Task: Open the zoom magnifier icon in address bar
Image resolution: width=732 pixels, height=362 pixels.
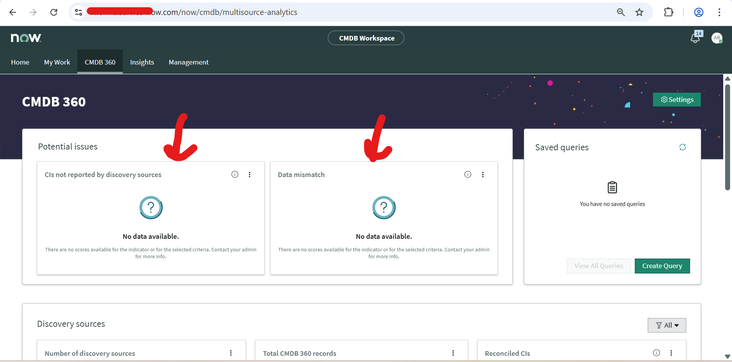Action: (x=621, y=13)
